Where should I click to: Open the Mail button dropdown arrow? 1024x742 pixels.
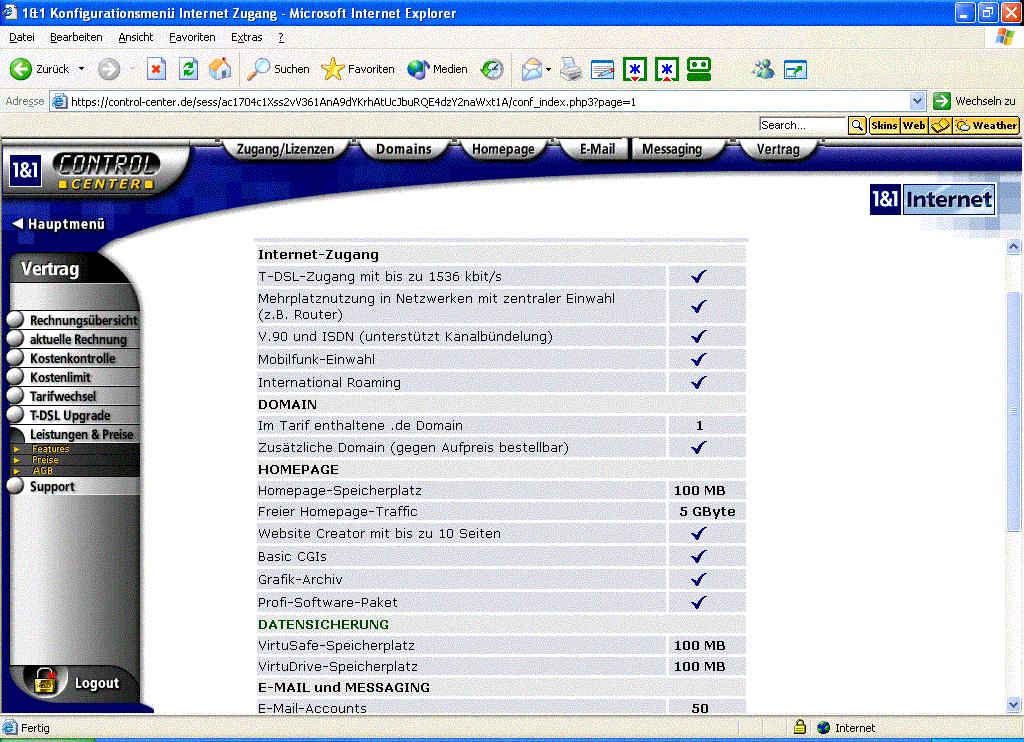click(549, 69)
